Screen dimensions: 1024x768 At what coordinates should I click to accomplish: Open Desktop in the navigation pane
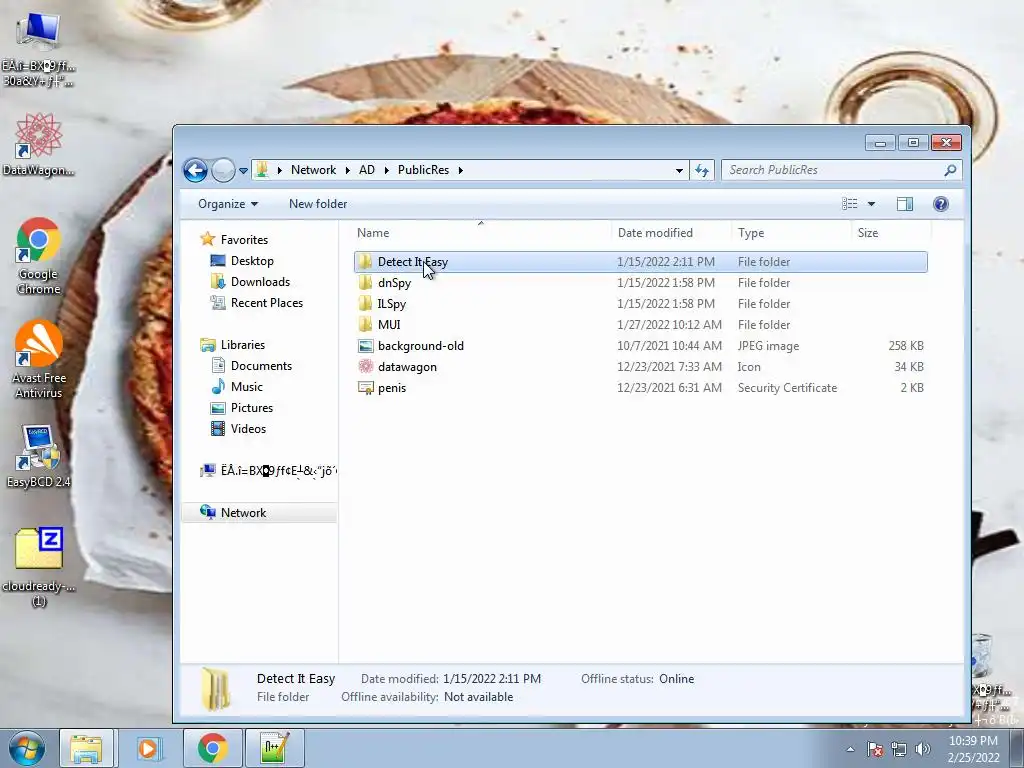pyautogui.click(x=251, y=261)
